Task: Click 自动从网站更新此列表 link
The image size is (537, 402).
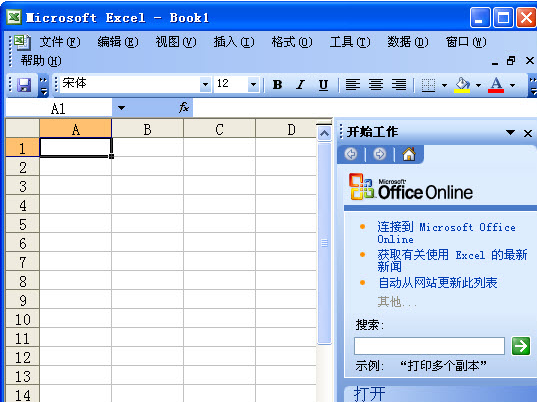Action: click(438, 283)
